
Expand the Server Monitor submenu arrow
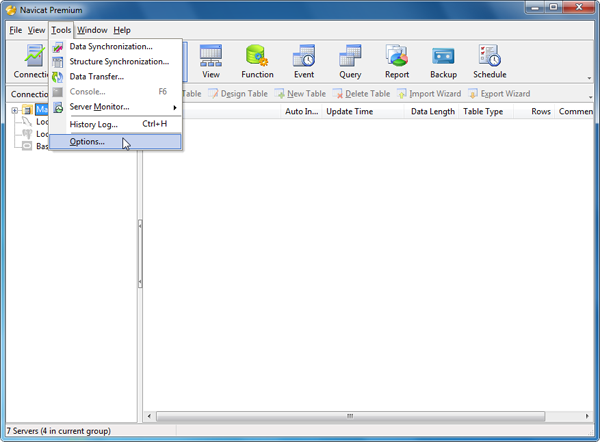175,108
